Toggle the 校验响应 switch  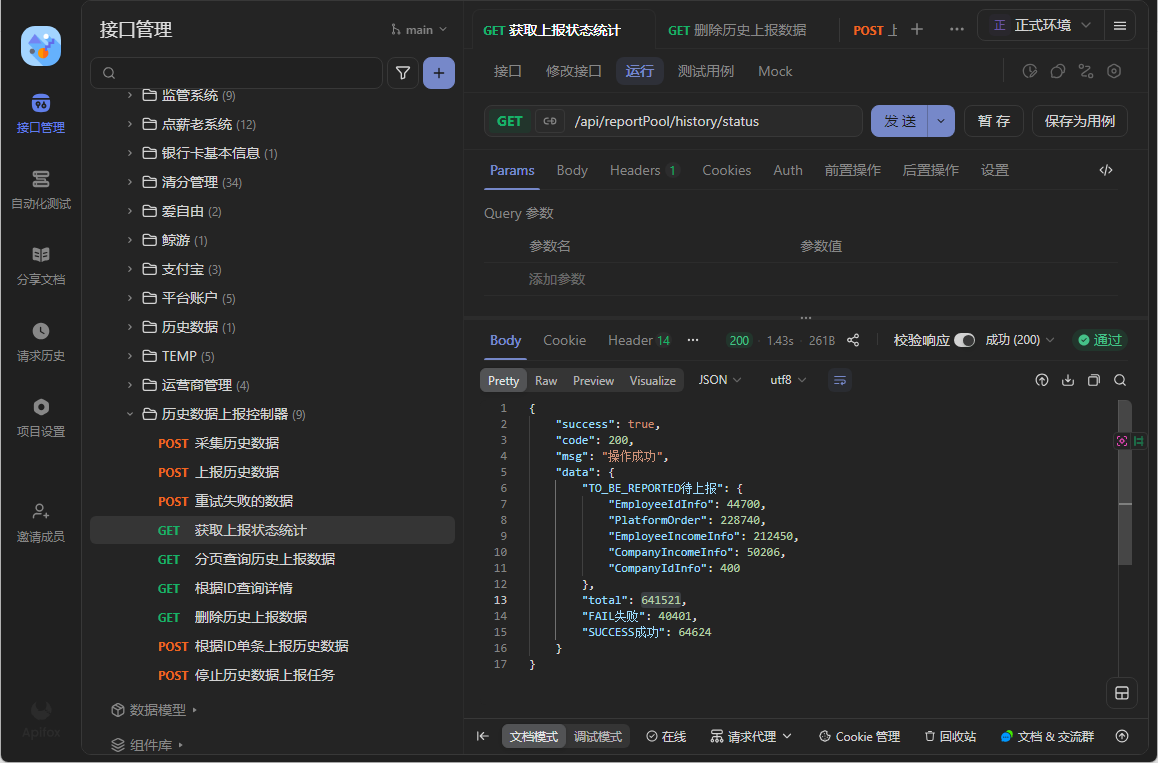tap(964, 340)
